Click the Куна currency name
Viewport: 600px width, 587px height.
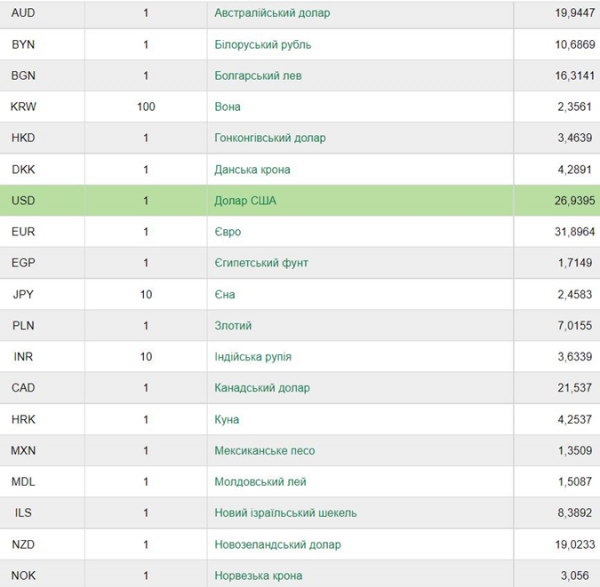tap(227, 419)
